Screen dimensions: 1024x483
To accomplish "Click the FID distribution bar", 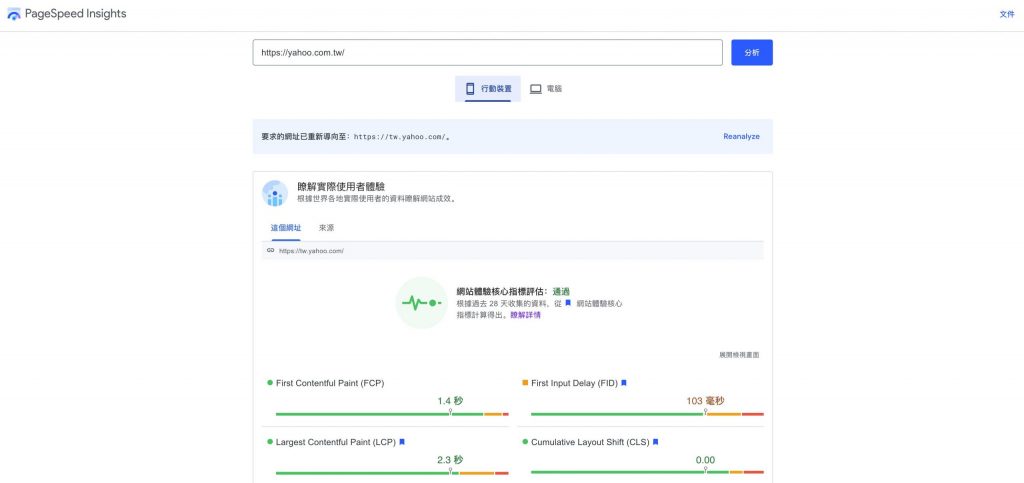I will point(647,414).
